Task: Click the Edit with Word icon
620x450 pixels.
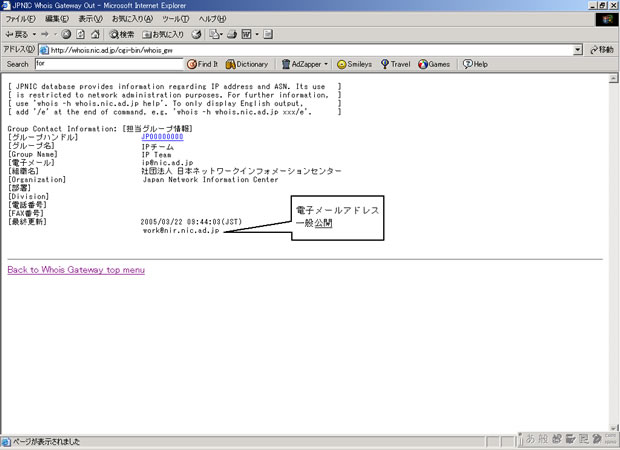Action: [246, 34]
